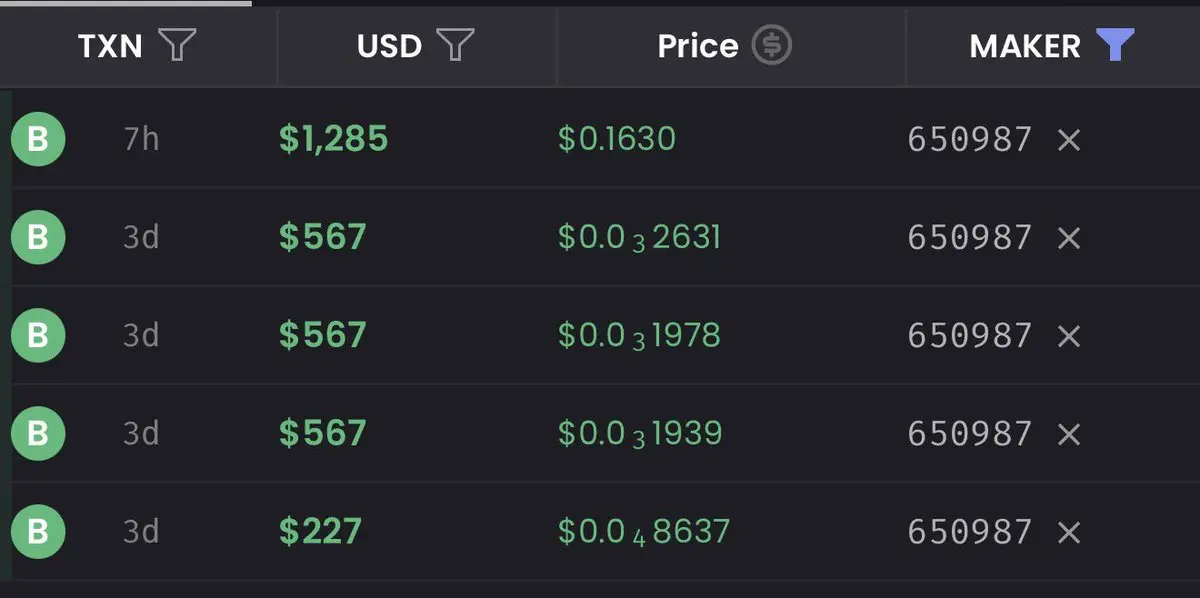Remove maker filter X on $227 row
Screen dimensions: 1200x598
click(x=1069, y=531)
